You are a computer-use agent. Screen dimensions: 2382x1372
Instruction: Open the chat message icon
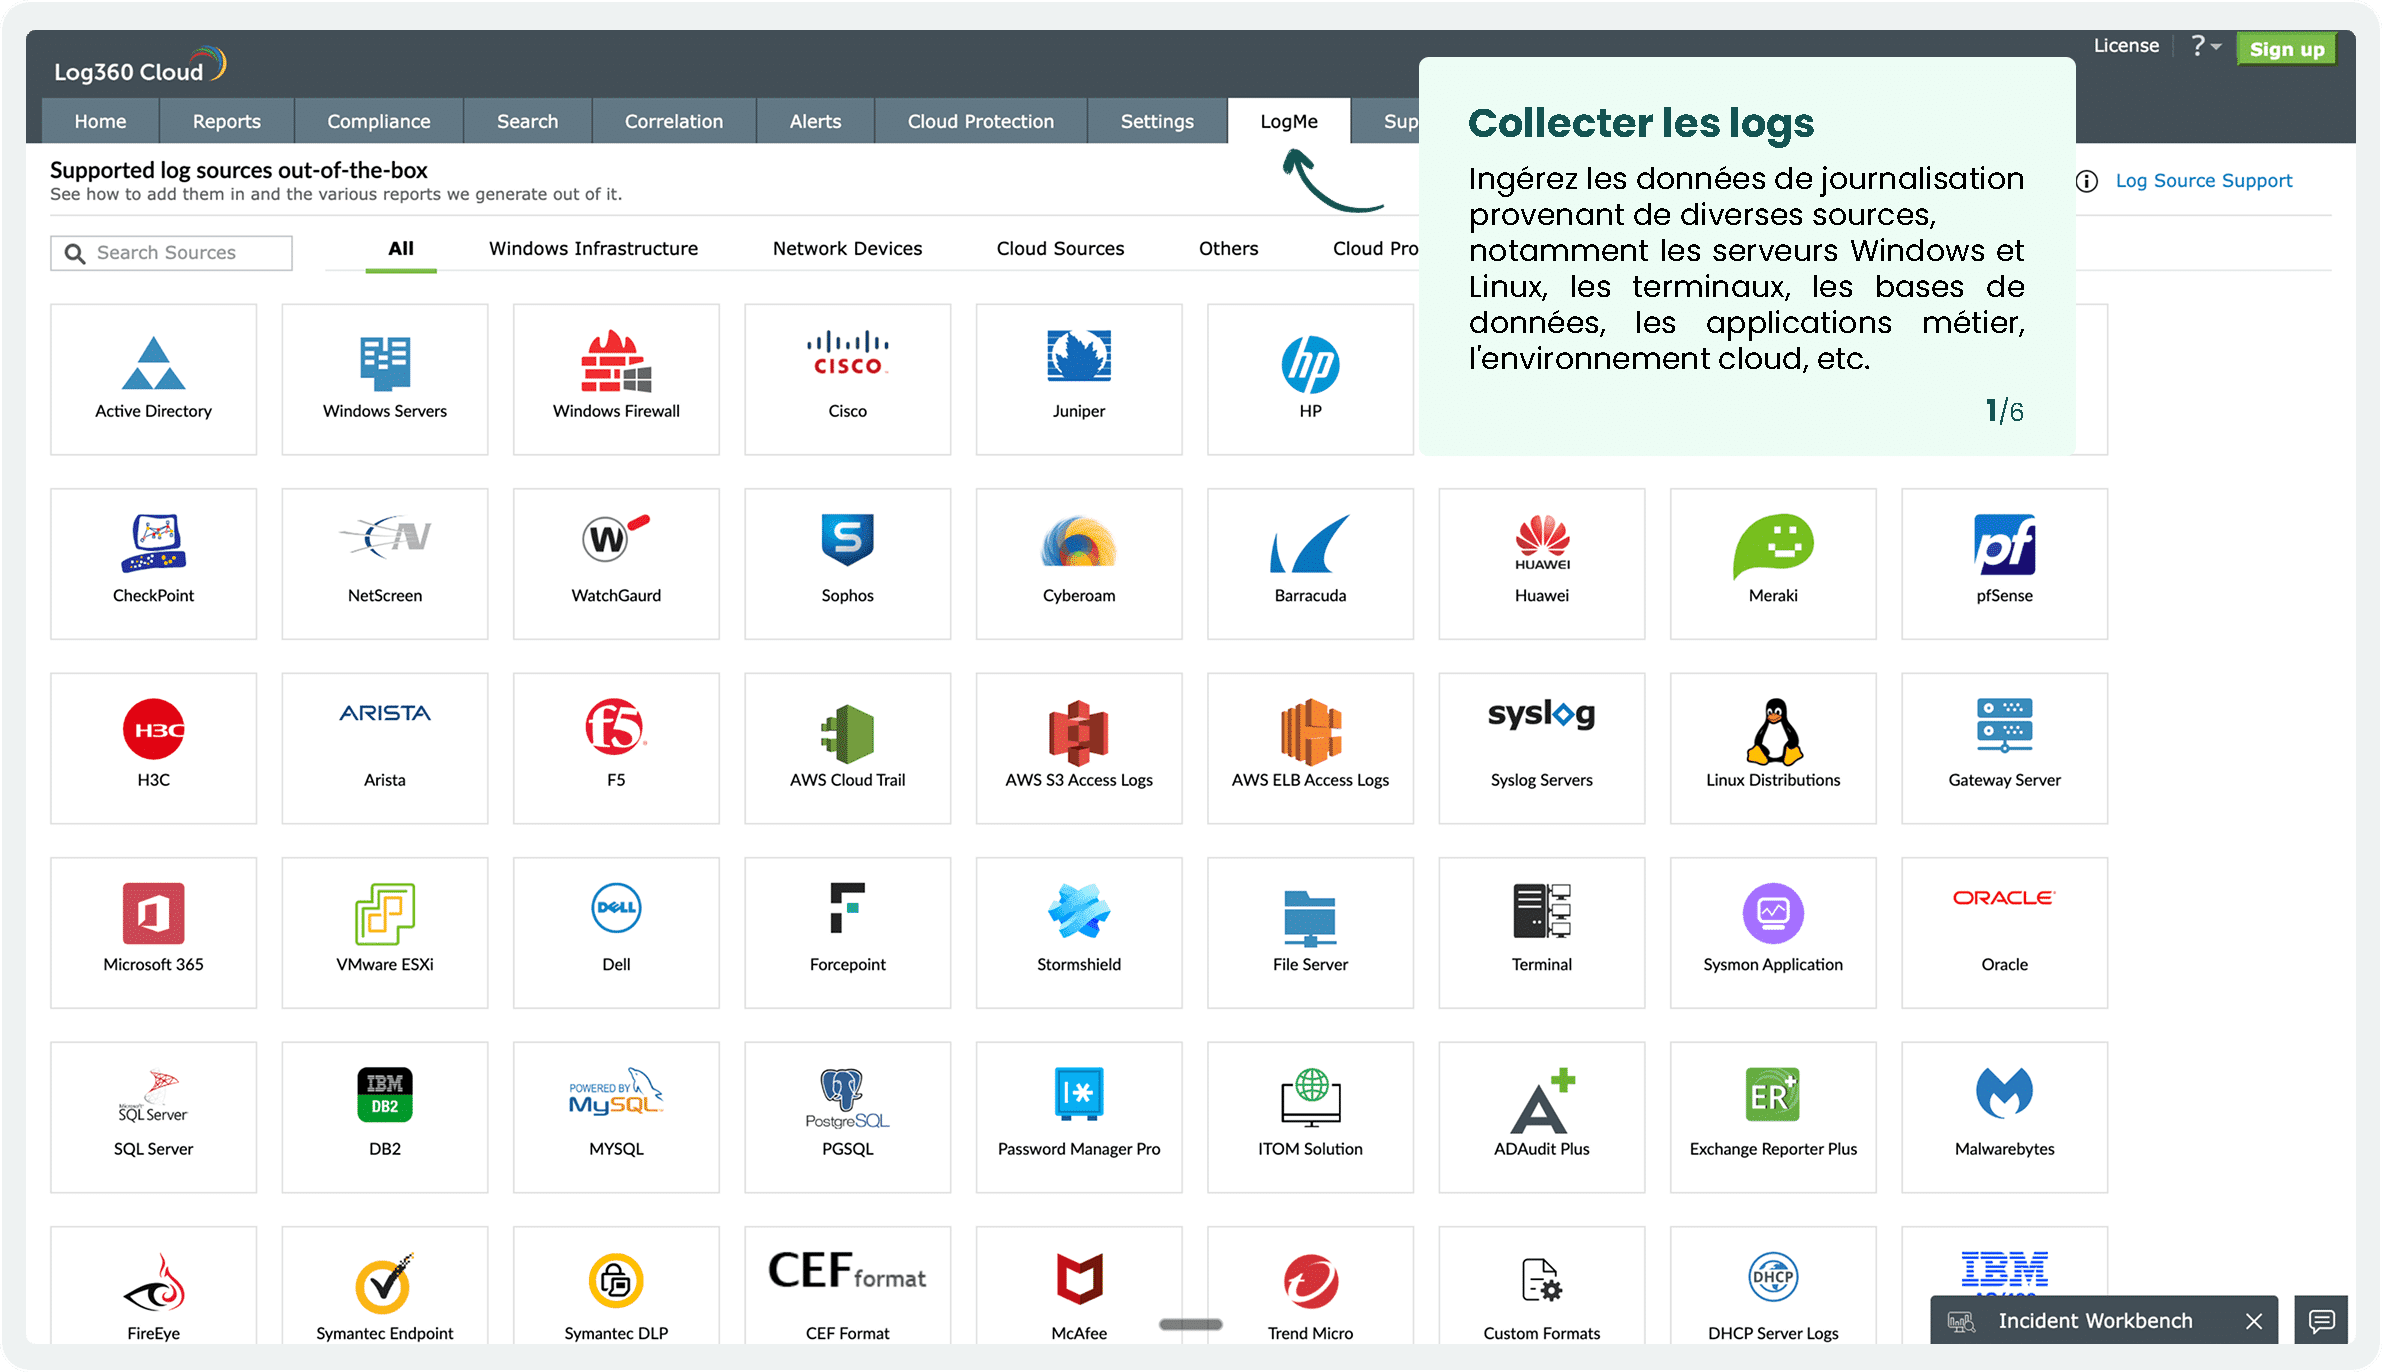2321,1321
